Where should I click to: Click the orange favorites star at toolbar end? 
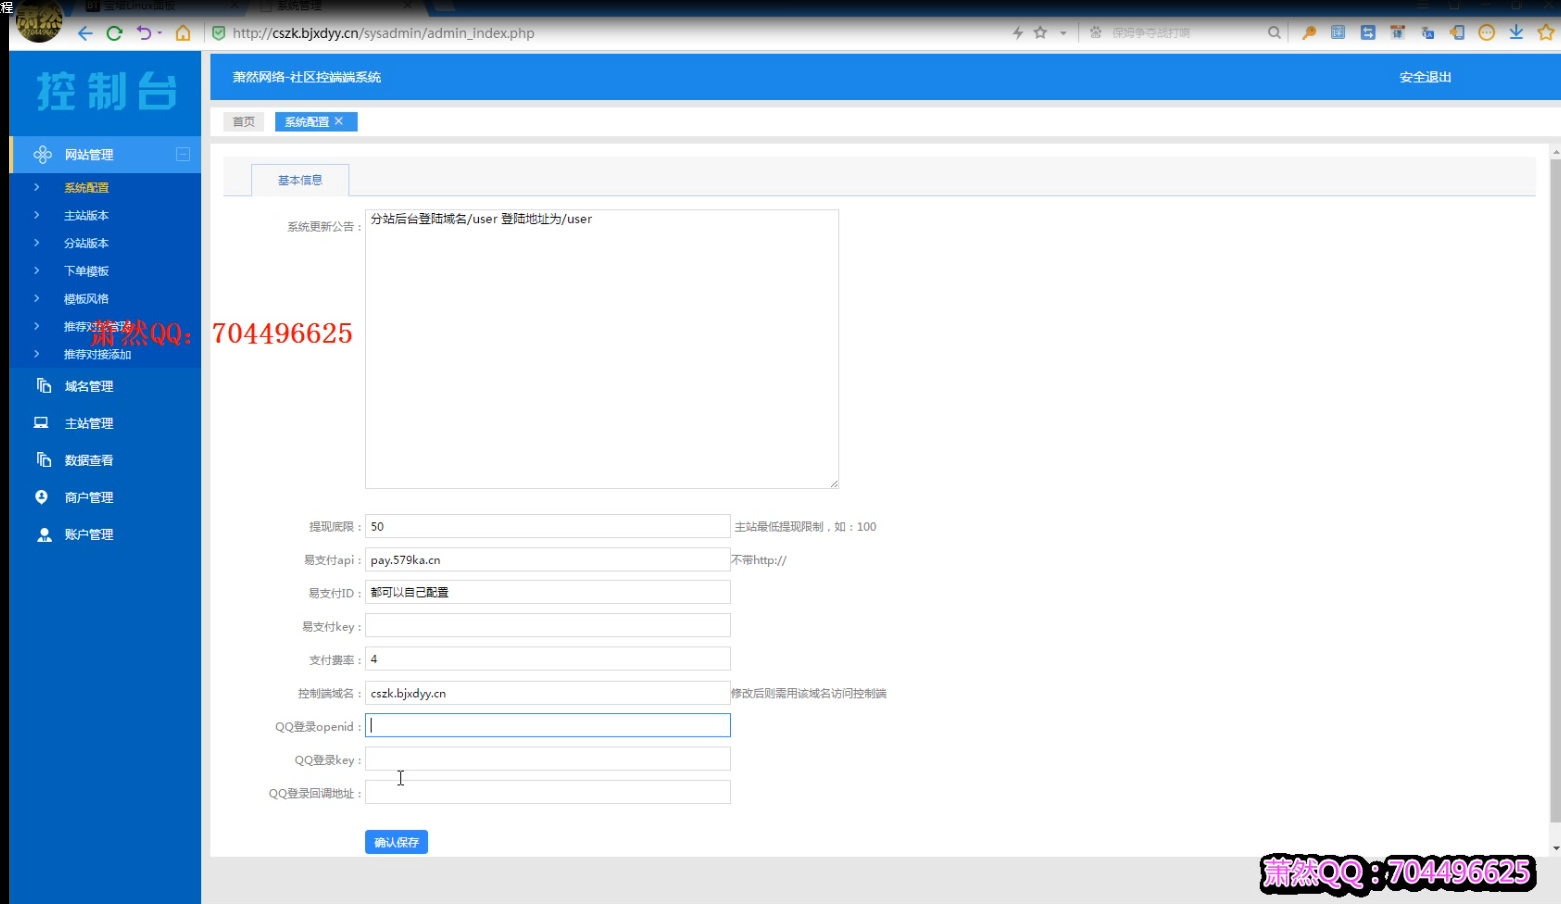pyautogui.click(x=1546, y=33)
